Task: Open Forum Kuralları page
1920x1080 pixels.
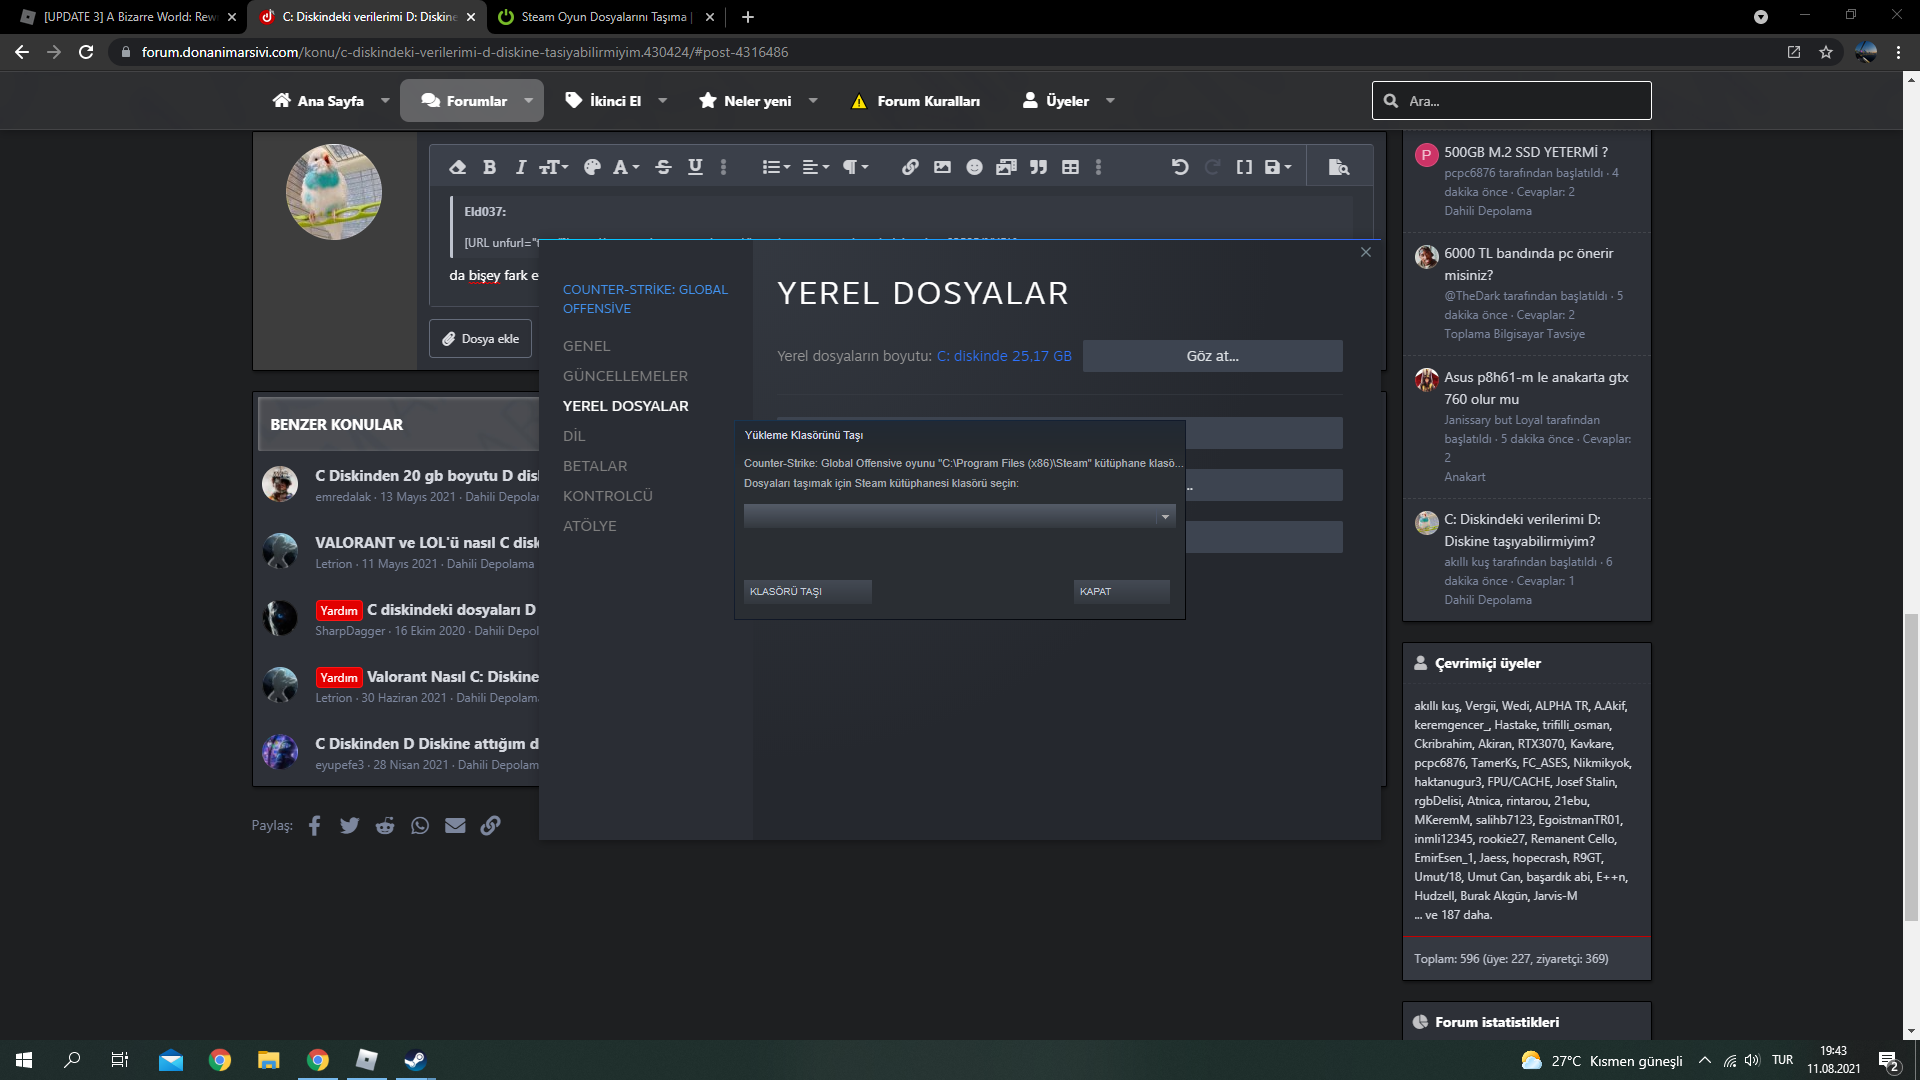Action: (x=916, y=101)
